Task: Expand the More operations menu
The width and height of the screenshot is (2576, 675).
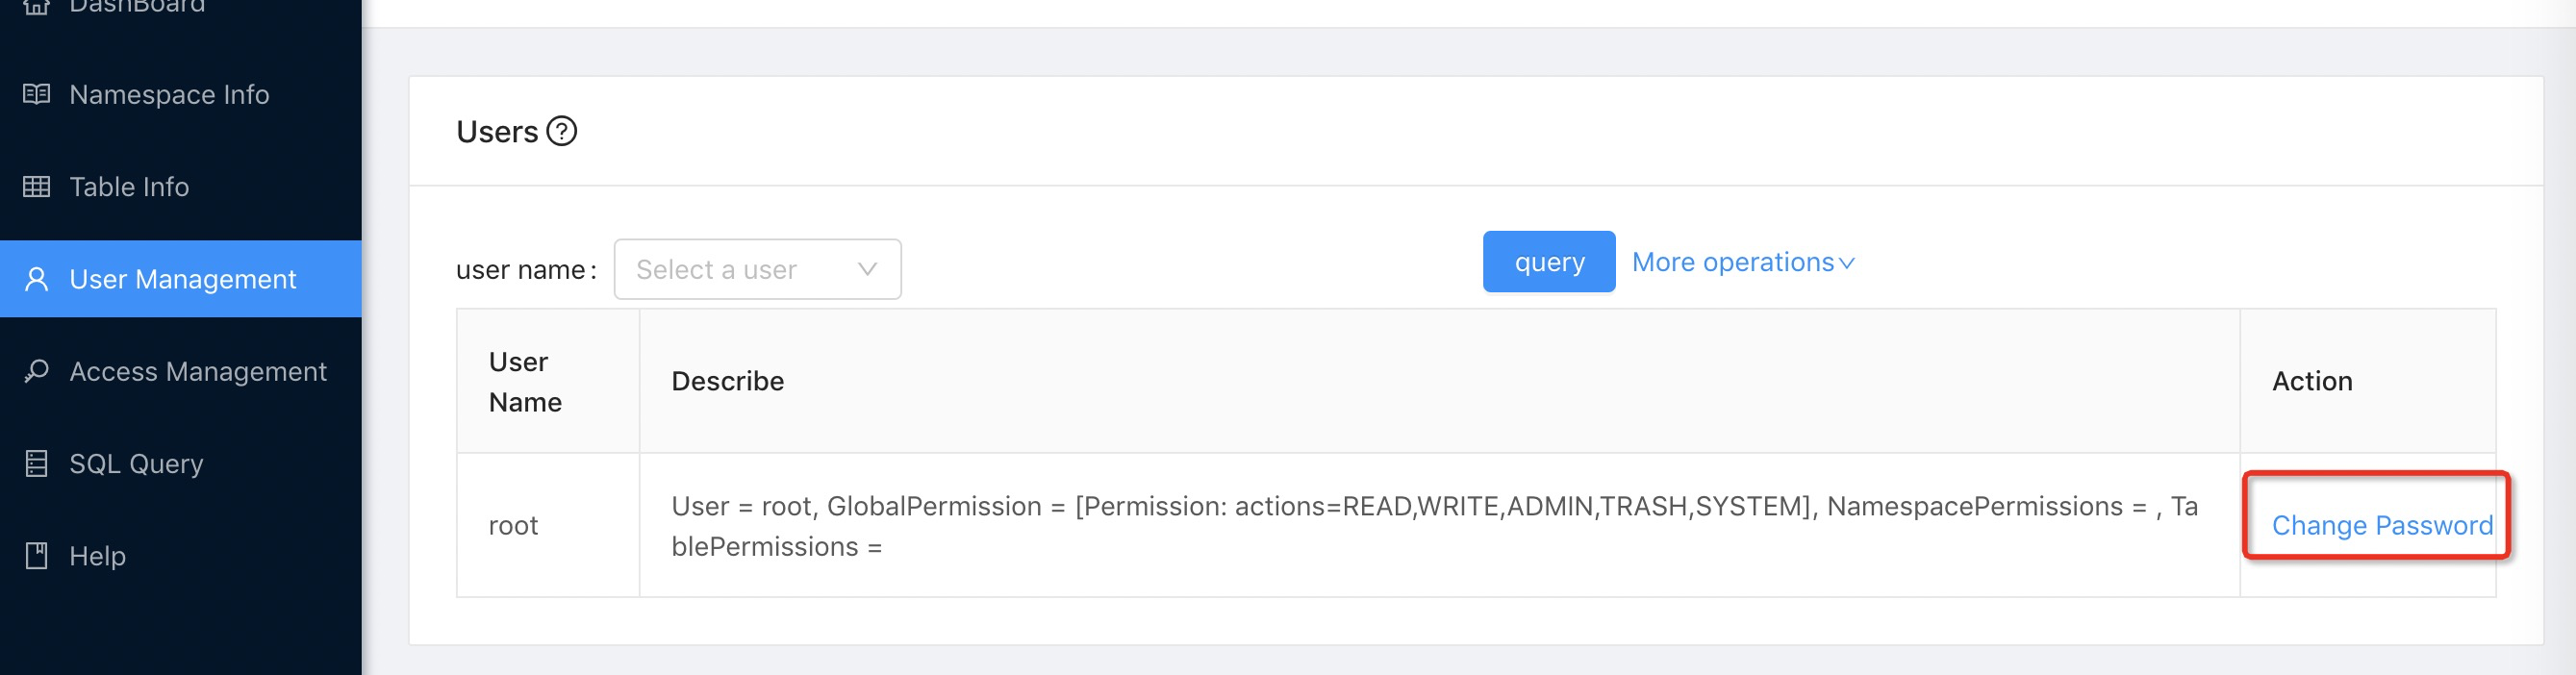Action: [1743, 262]
